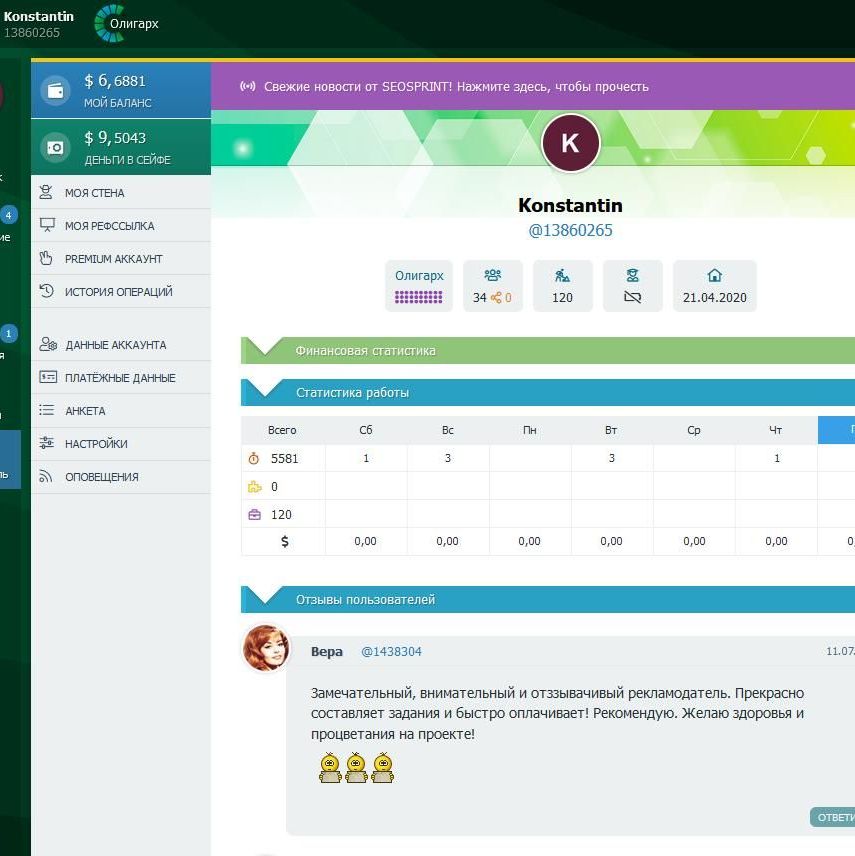Open История операций menu item

(x=121, y=292)
